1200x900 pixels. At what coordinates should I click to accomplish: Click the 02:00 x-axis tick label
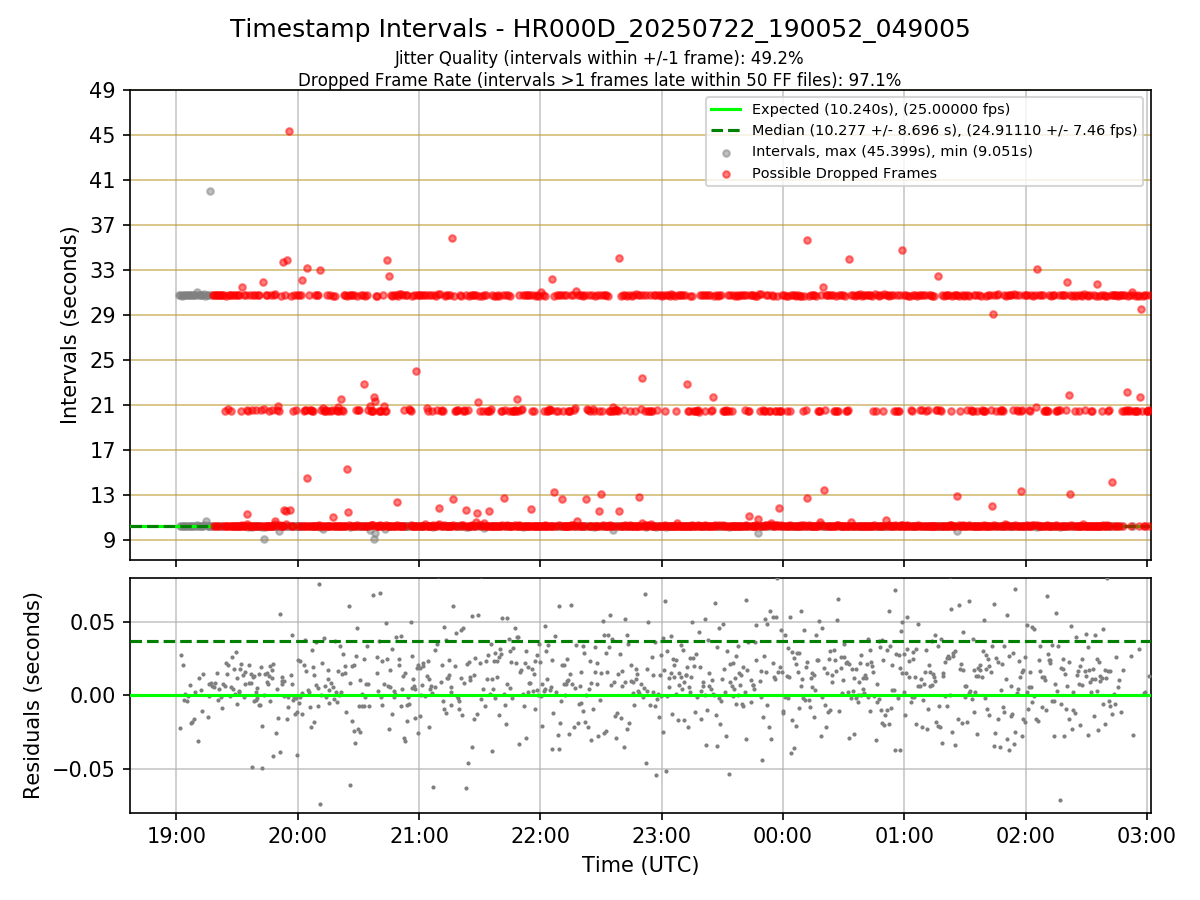(1026, 836)
